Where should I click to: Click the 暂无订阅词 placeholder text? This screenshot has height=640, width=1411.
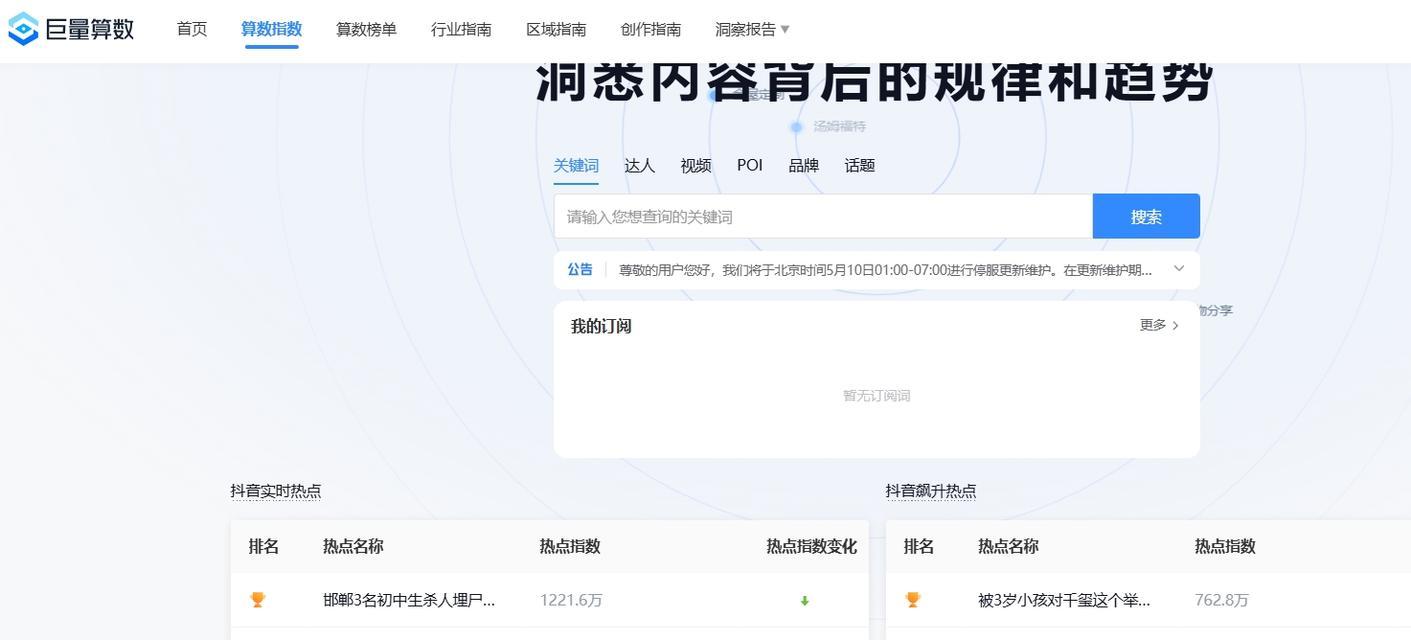coord(877,396)
